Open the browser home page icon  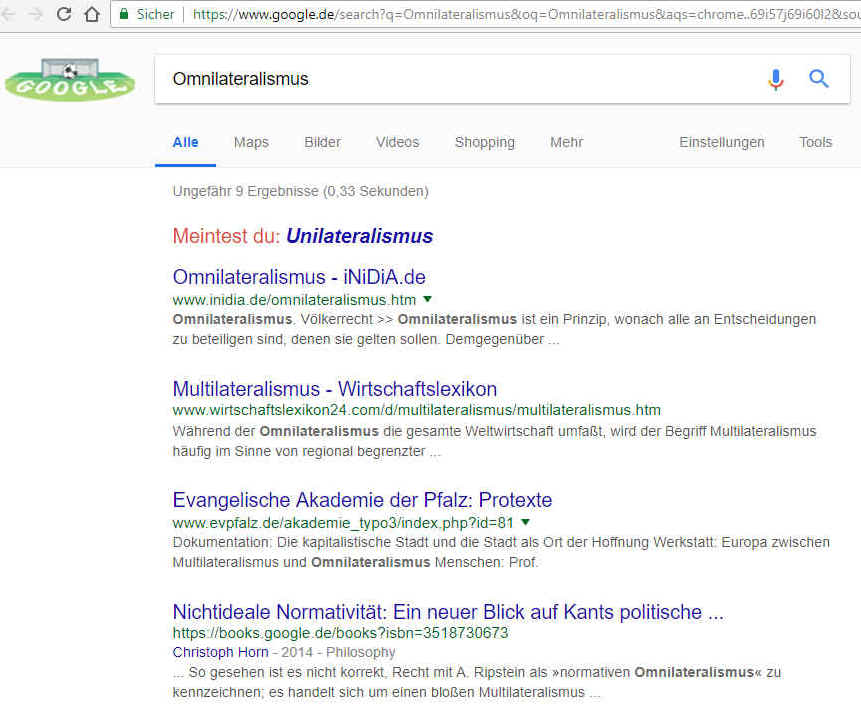point(92,14)
